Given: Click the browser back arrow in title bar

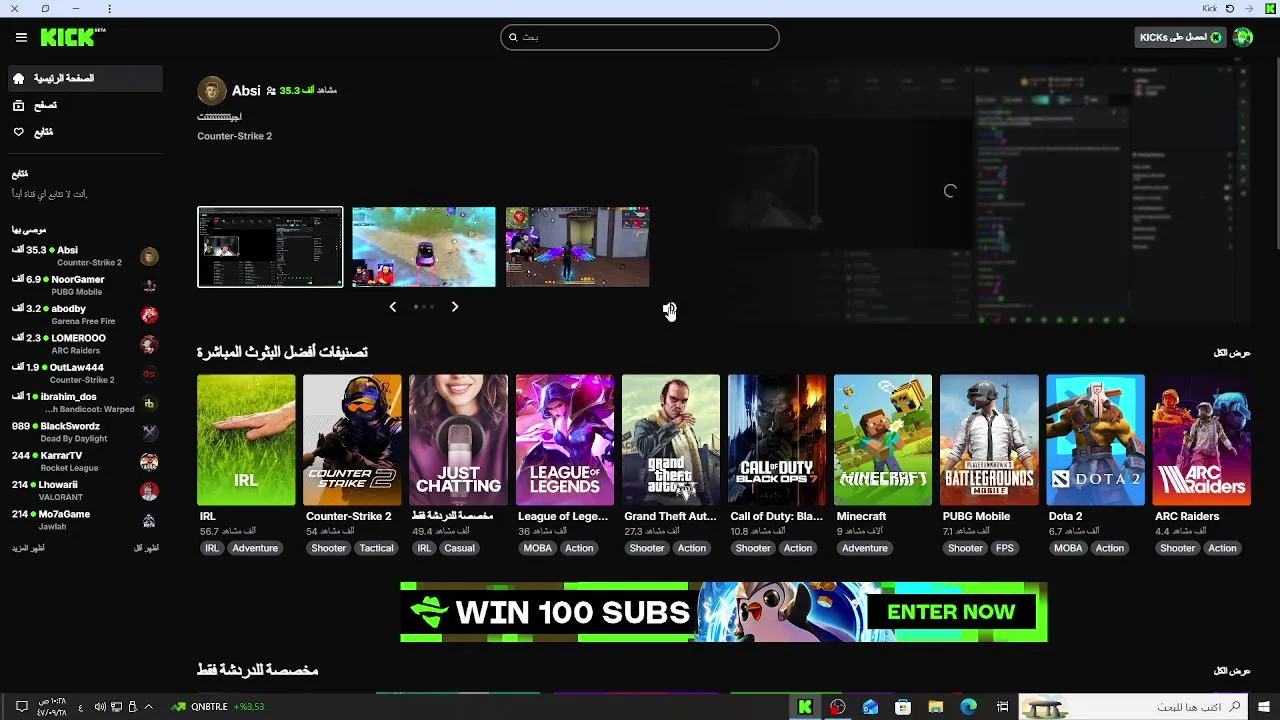Looking at the screenshot, I should (1250, 8).
